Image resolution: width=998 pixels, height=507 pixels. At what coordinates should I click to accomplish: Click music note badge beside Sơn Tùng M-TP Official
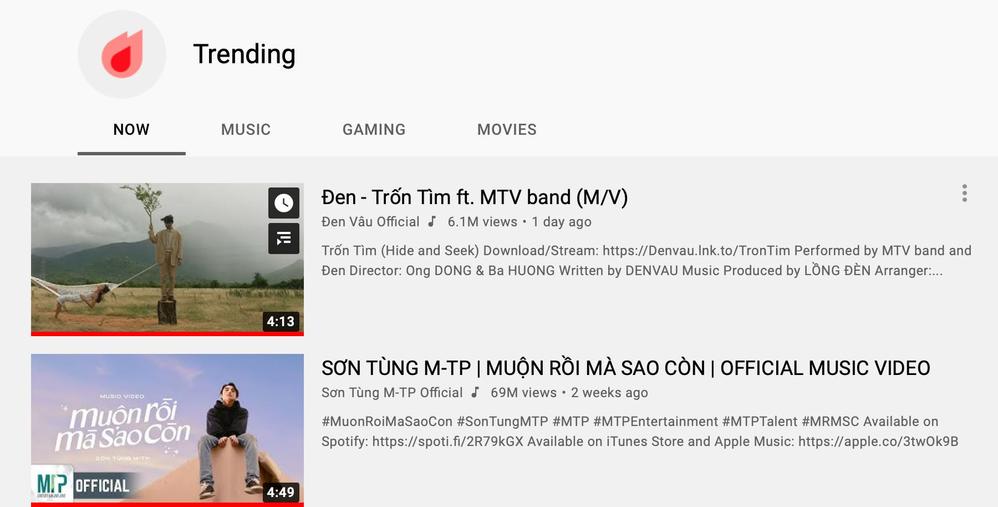pos(475,392)
